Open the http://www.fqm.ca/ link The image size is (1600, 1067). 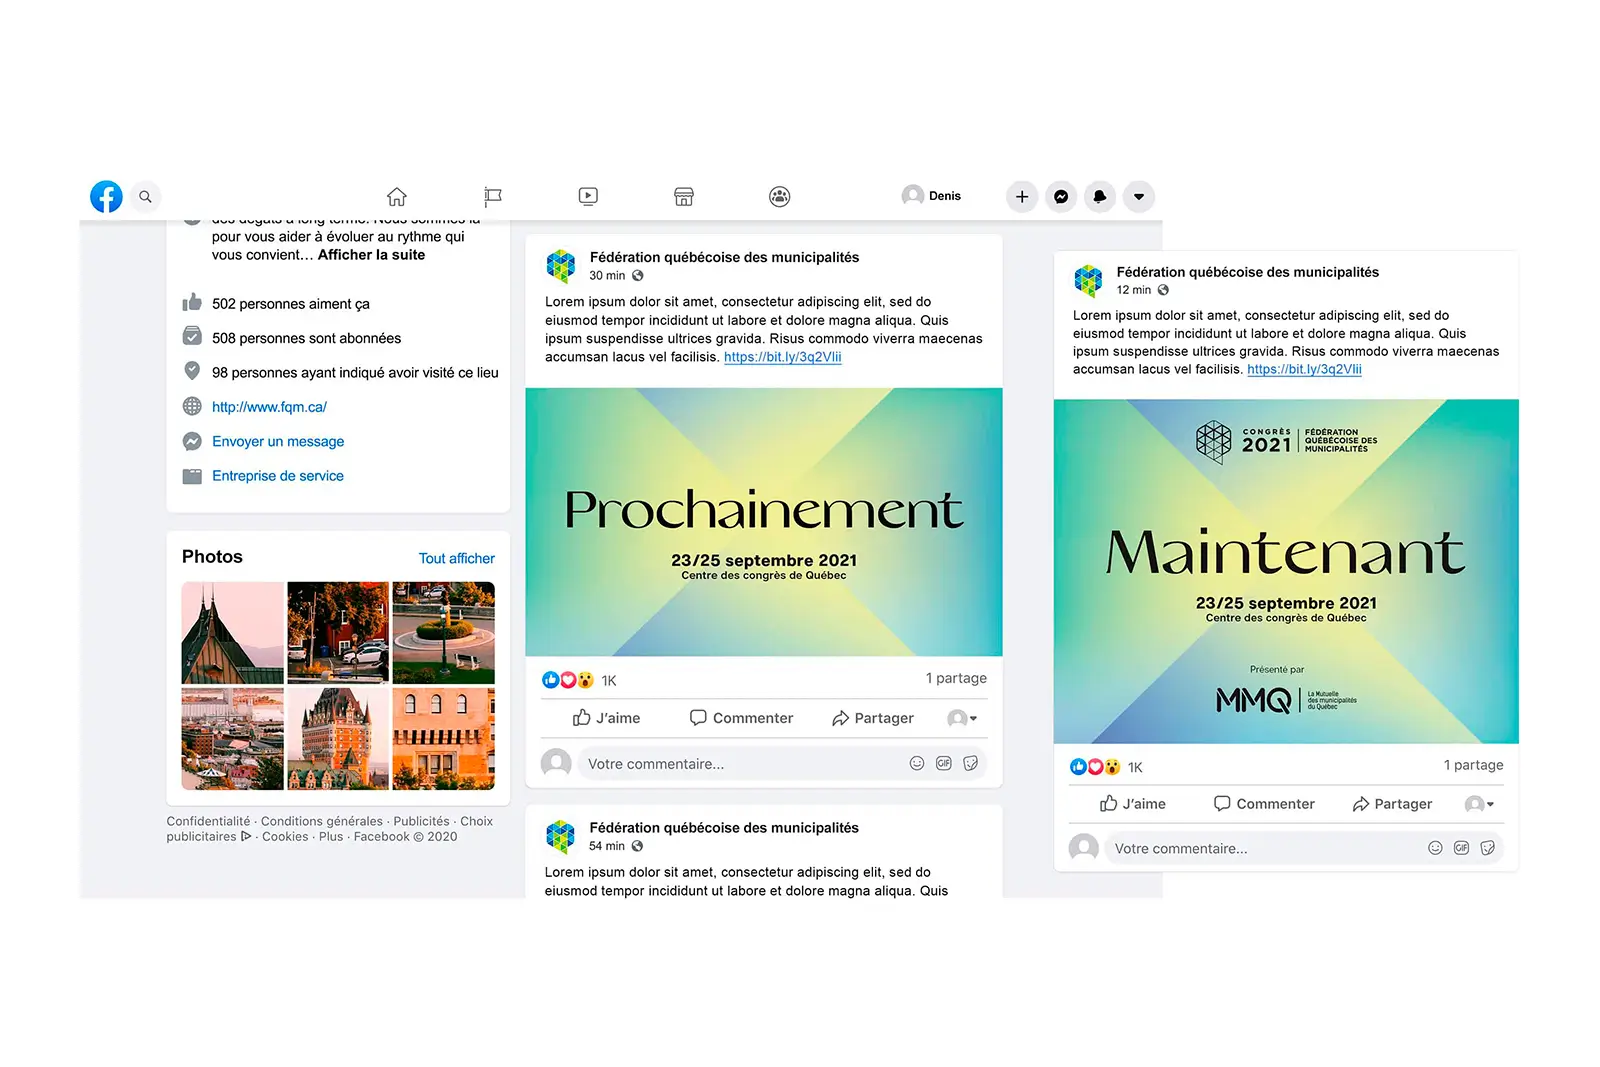click(x=269, y=407)
